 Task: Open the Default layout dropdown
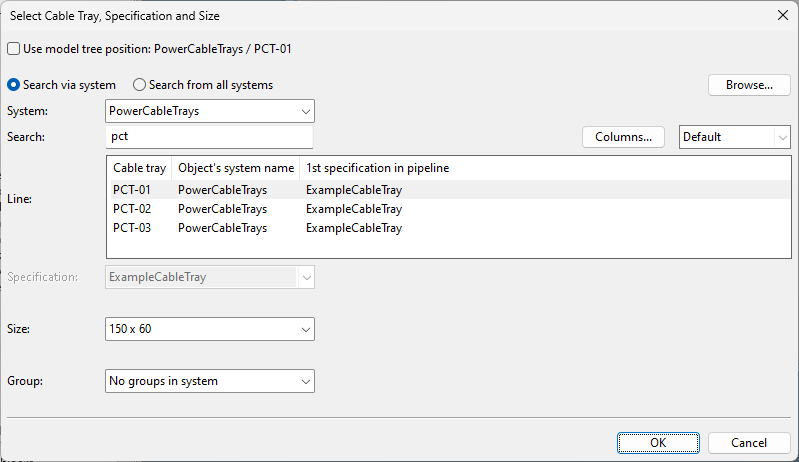[734, 137]
